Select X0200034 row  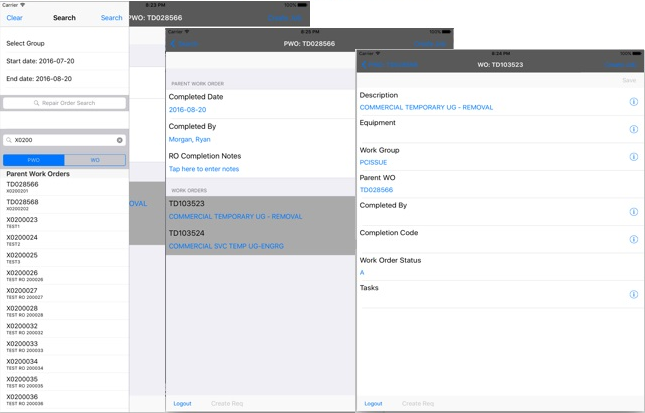click(x=65, y=364)
